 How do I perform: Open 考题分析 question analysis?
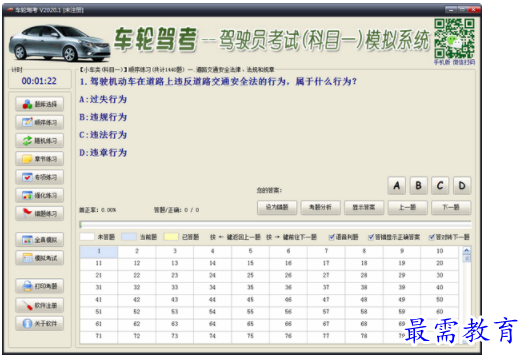coord(321,207)
